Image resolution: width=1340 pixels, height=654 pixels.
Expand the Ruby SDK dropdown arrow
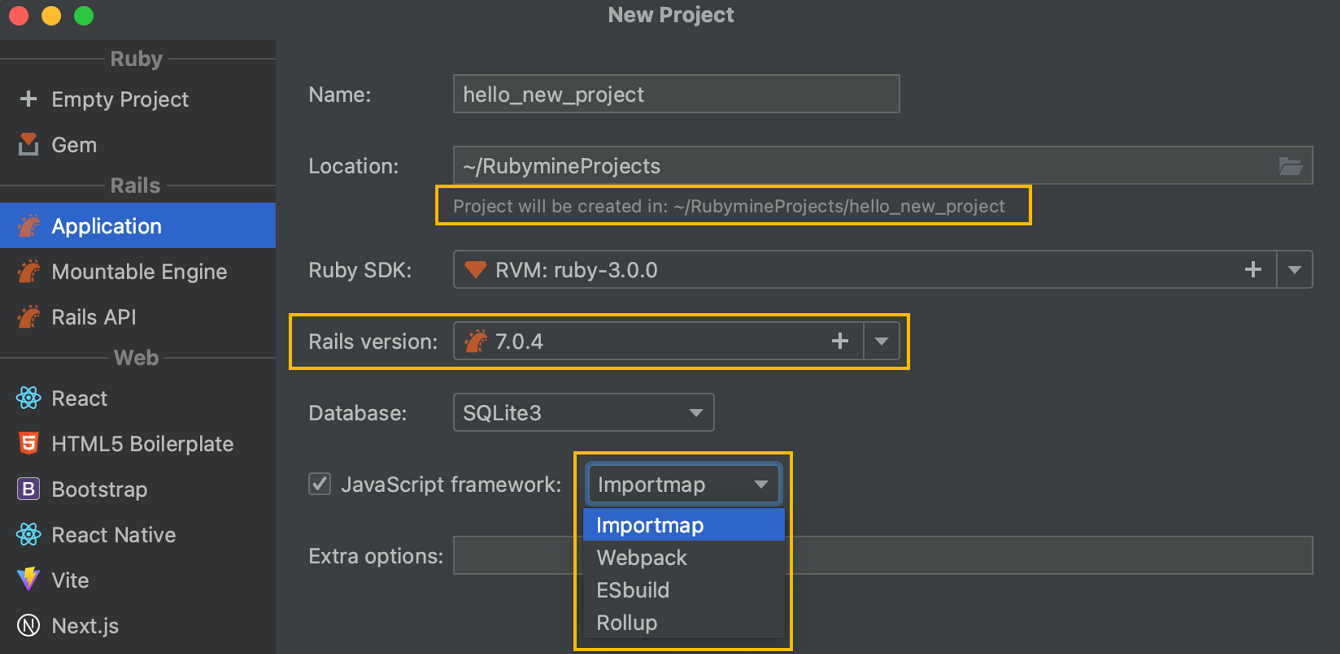click(x=1295, y=270)
